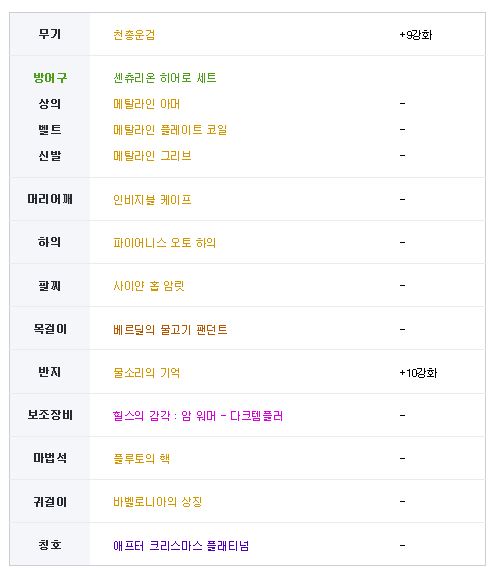Select the 인비지블 케이프 shoulder item
The width and height of the screenshot is (502, 581).
point(152,200)
